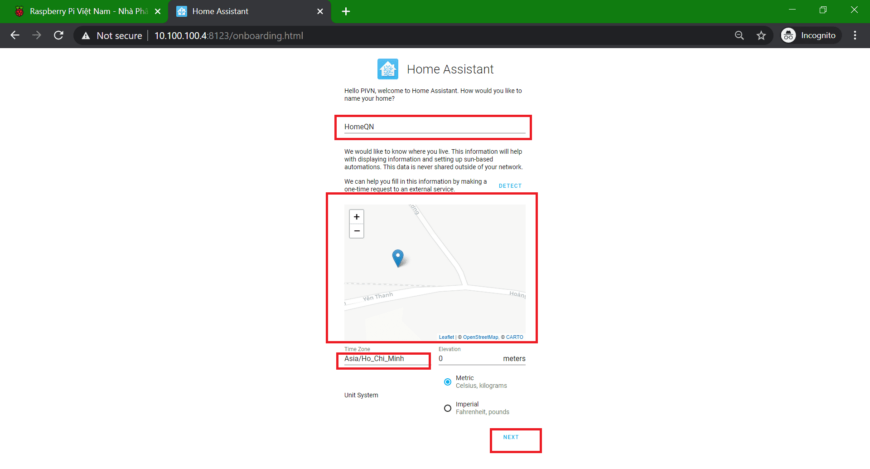The image size is (870, 469).
Task: Reload the current browser page
Action: point(59,35)
